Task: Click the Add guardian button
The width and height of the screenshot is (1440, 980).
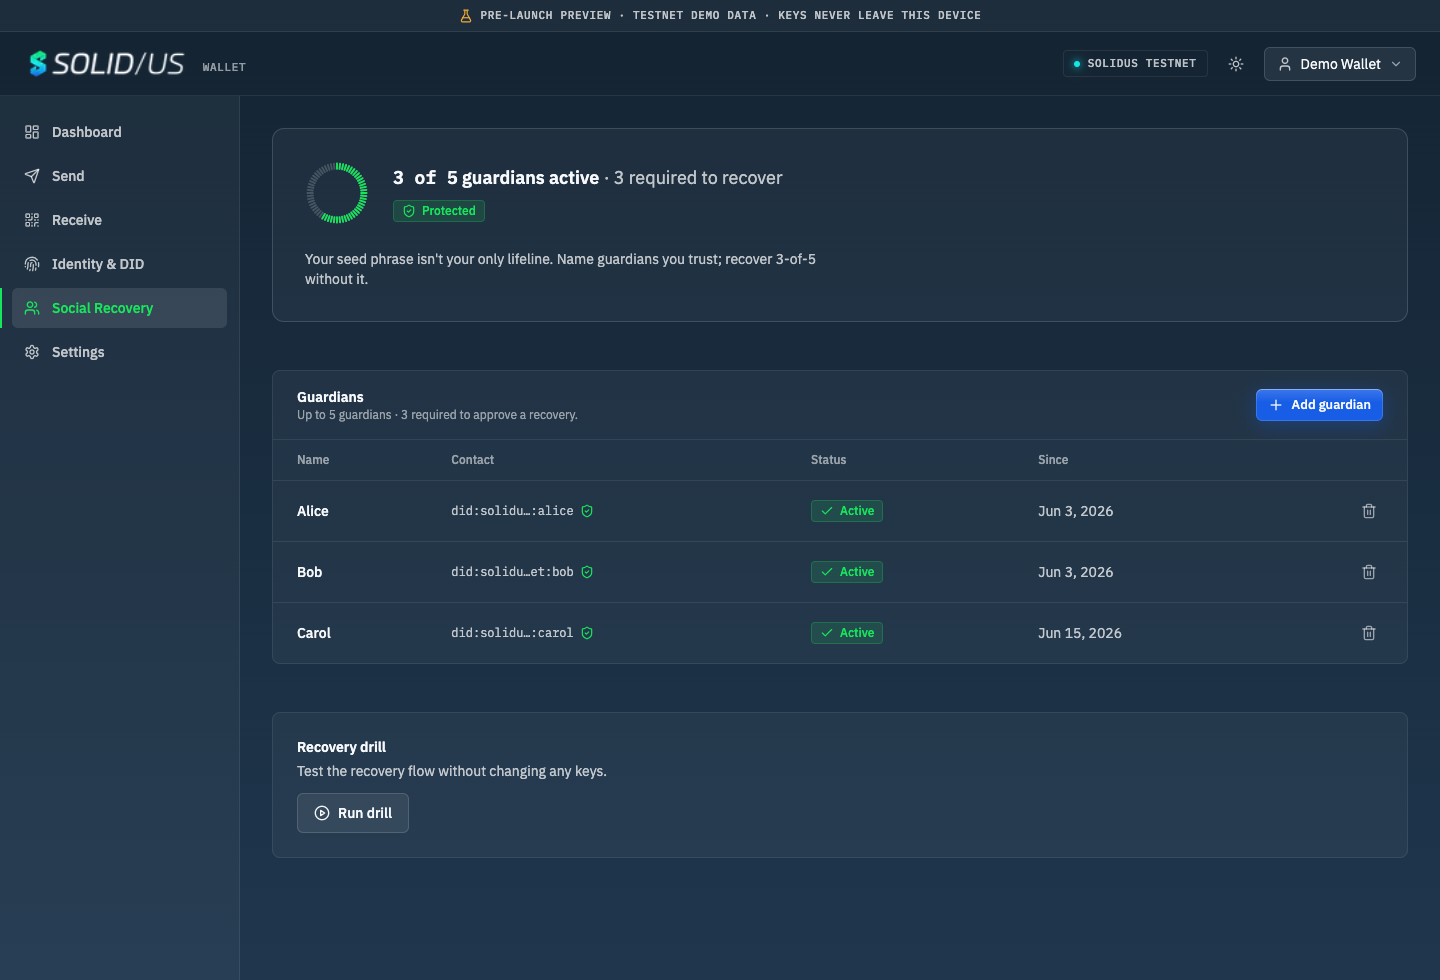Action: pos(1319,405)
